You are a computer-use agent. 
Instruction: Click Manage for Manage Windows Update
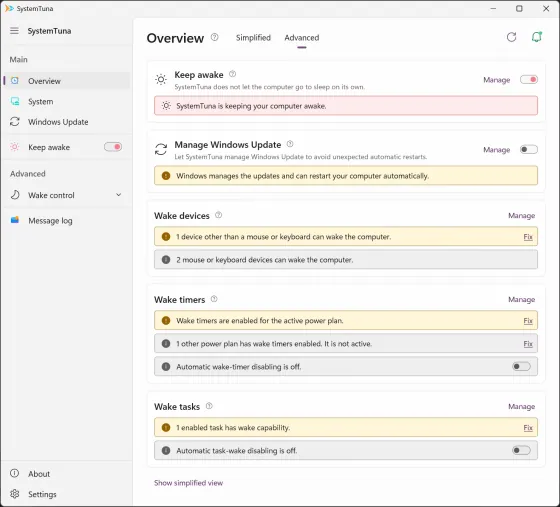[496, 150]
